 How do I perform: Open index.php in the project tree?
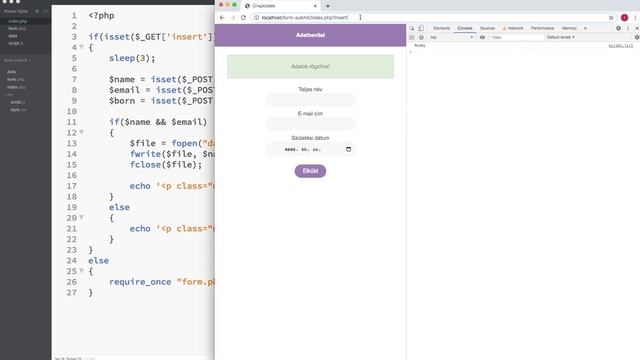click(x=16, y=87)
